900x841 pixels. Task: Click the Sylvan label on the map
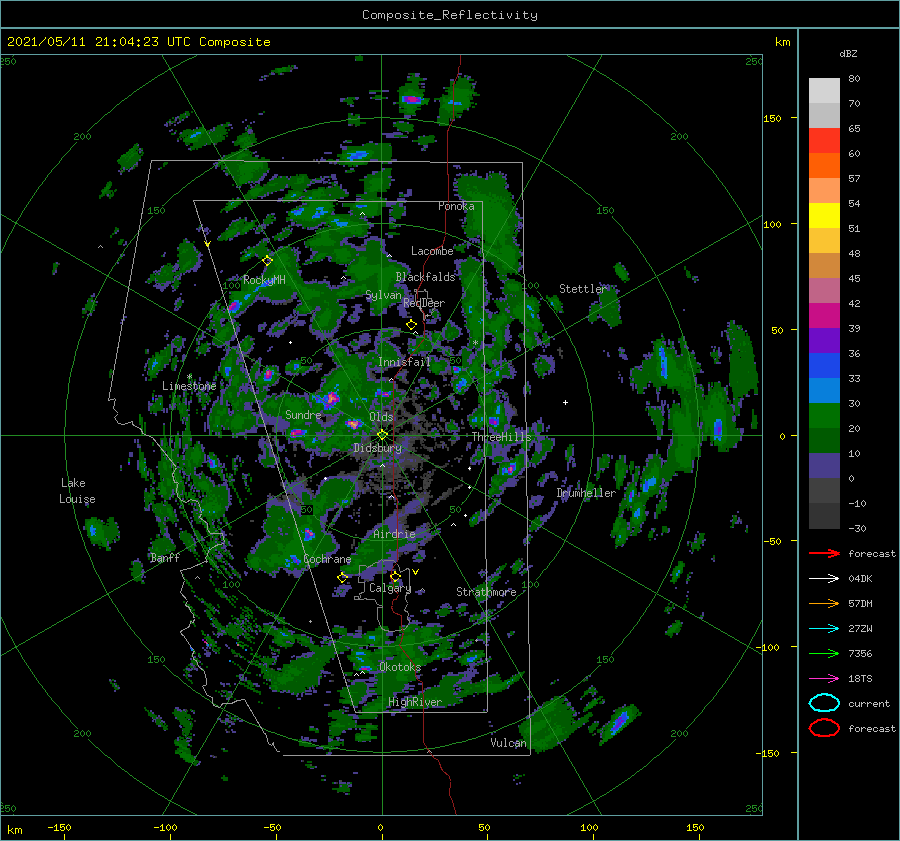click(x=383, y=295)
